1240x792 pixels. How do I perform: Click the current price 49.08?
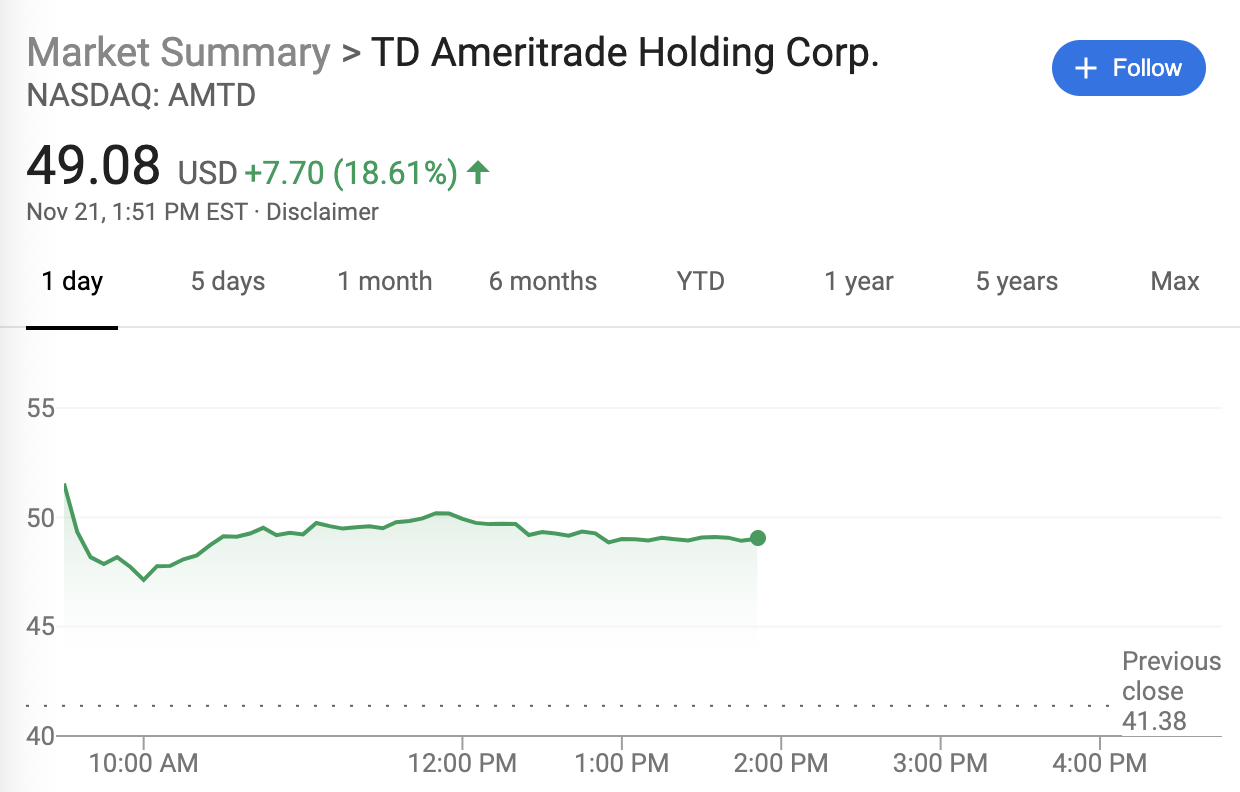coord(92,166)
